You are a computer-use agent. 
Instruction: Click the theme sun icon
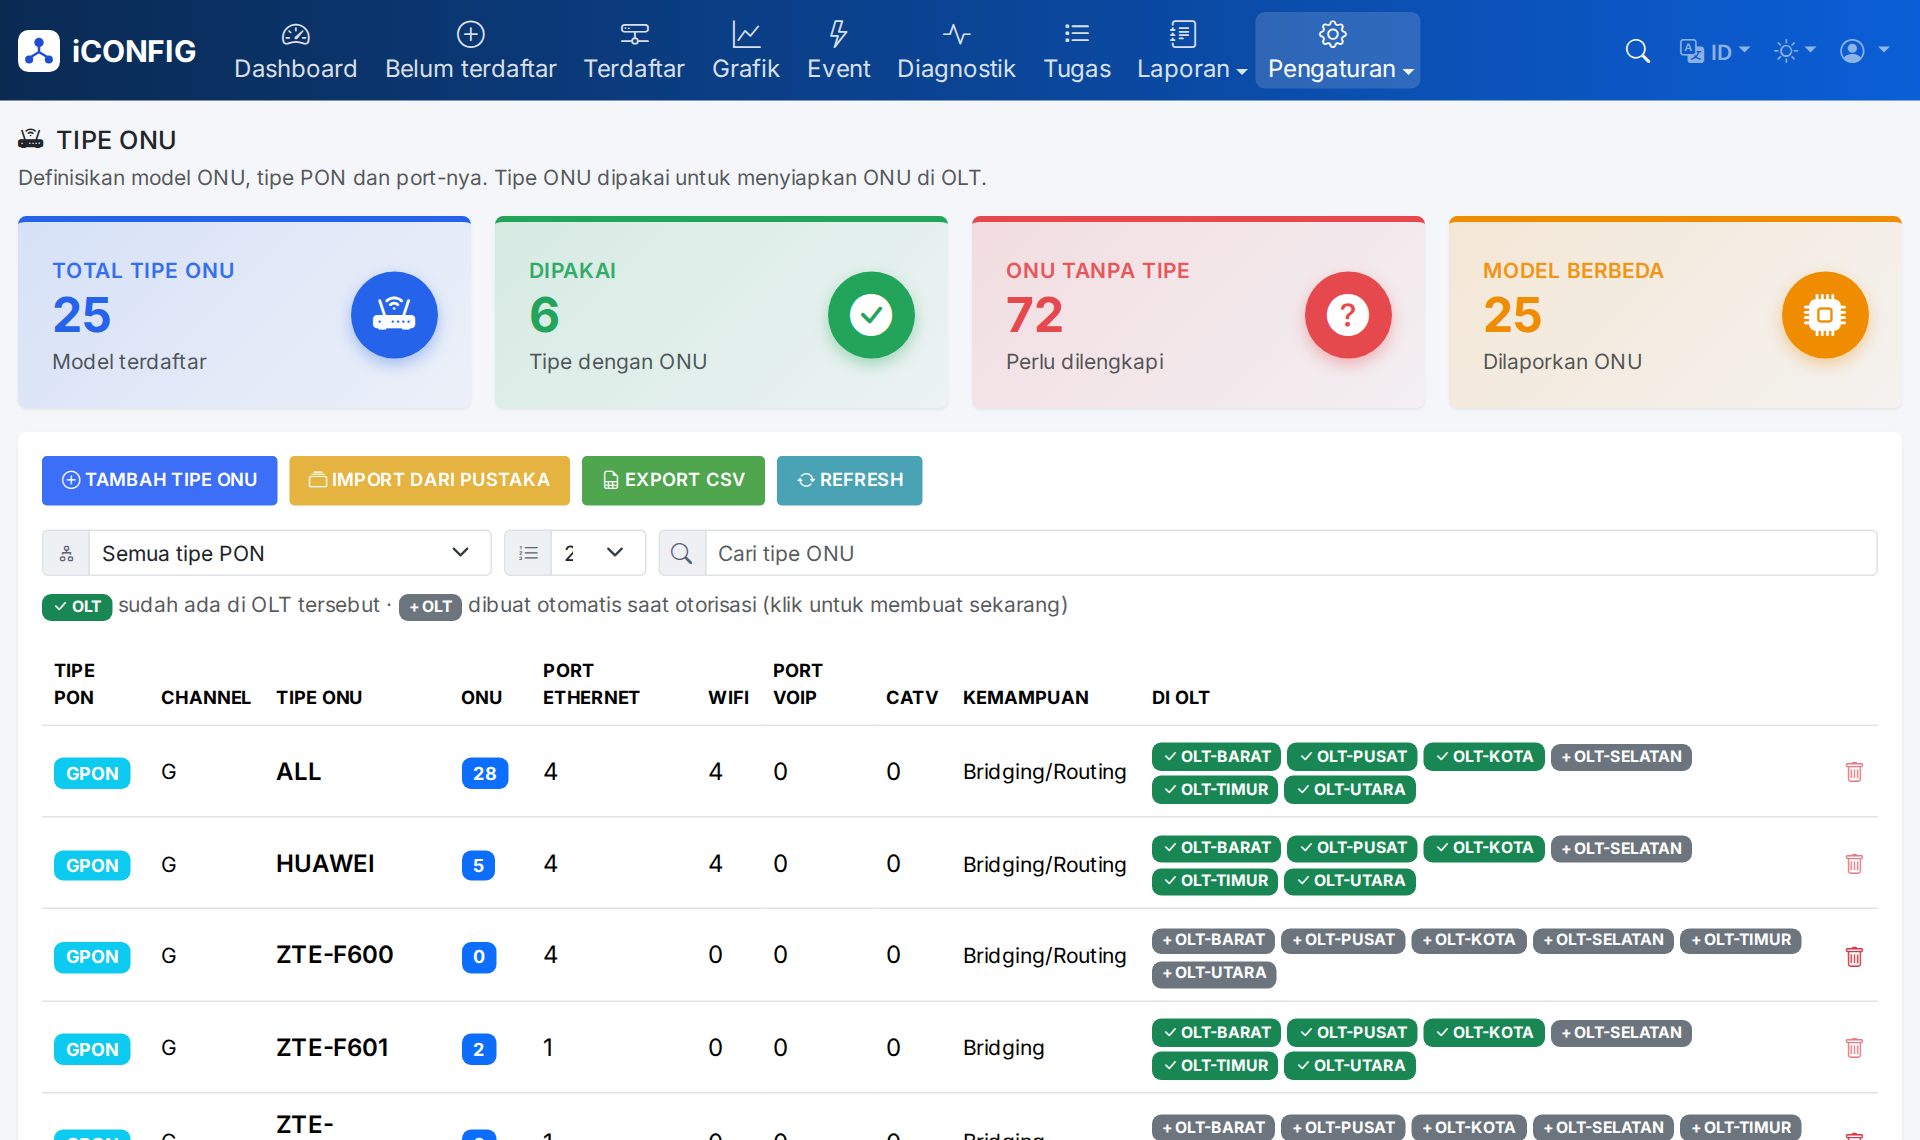pyautogui.click(x=1785, y=51)
